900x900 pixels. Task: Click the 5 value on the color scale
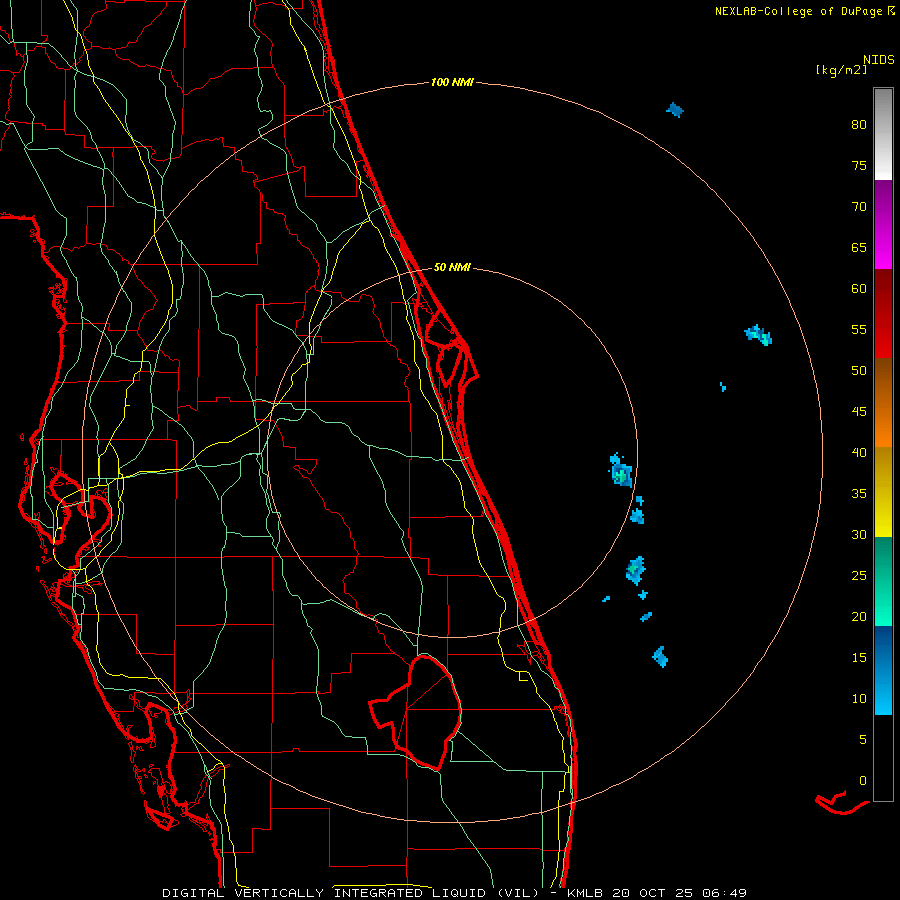pos(863,740)
